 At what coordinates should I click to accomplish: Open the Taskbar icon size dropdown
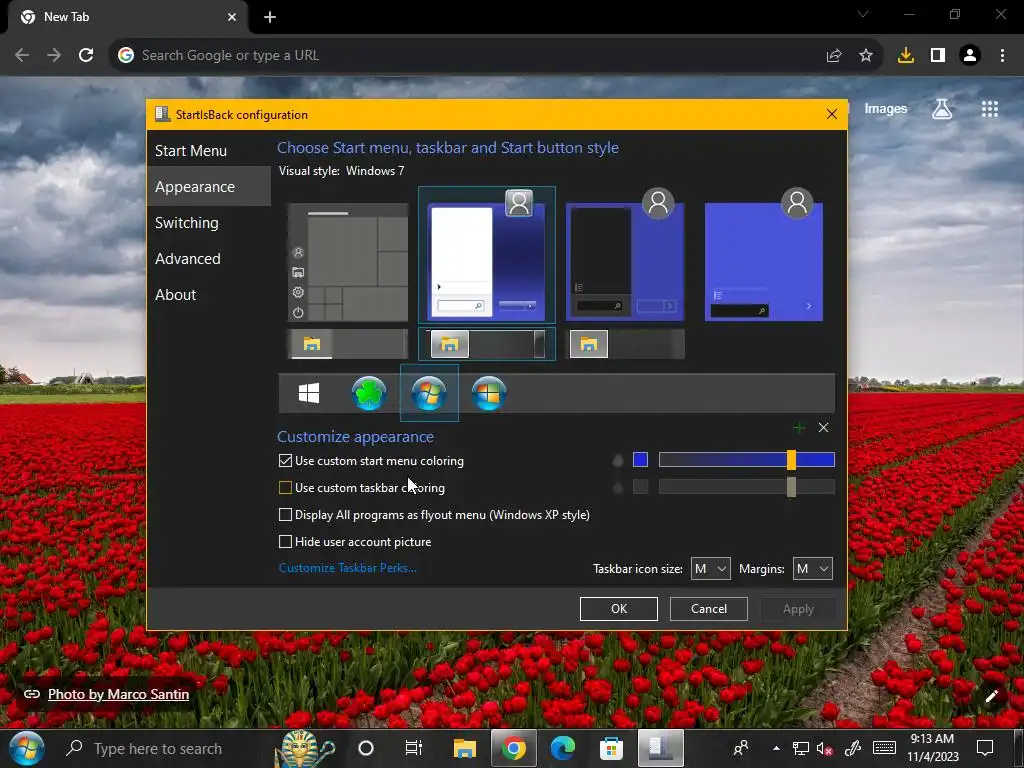[x=710, y=569]
